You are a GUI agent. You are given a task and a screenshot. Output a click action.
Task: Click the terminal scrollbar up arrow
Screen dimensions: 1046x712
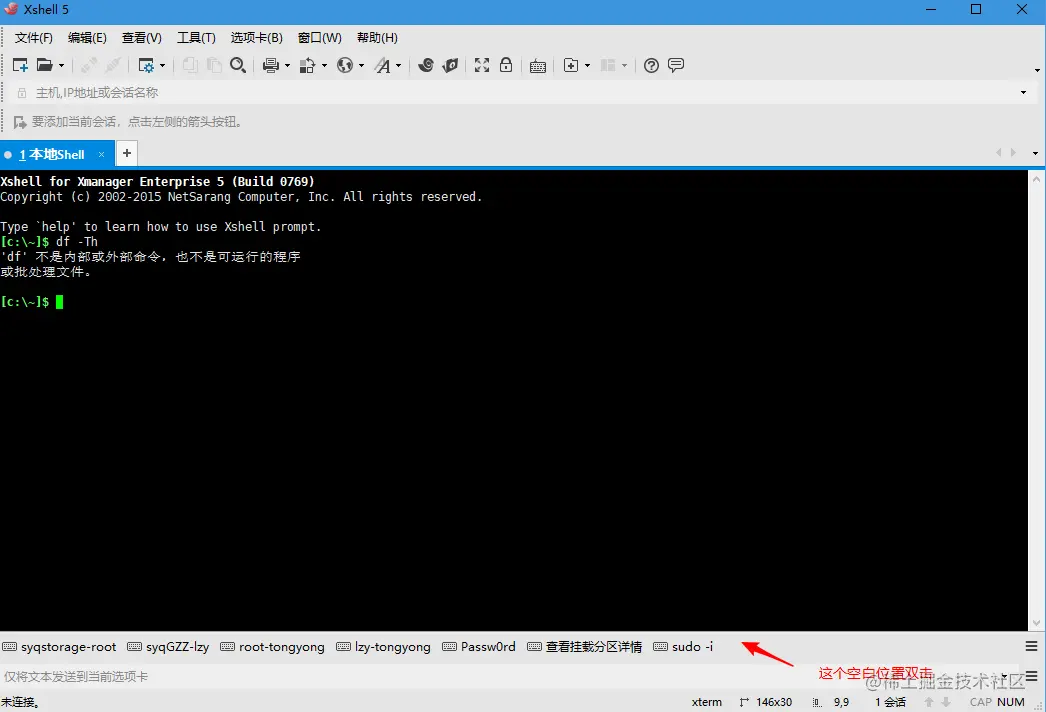[x=1036, y=179]
